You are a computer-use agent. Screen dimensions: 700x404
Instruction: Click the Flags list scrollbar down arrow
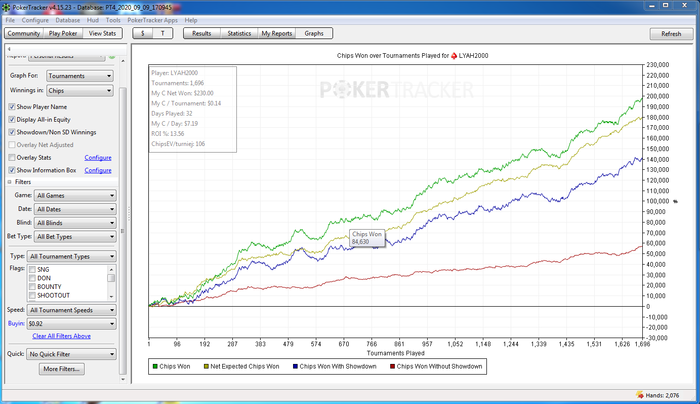[111, 297]
